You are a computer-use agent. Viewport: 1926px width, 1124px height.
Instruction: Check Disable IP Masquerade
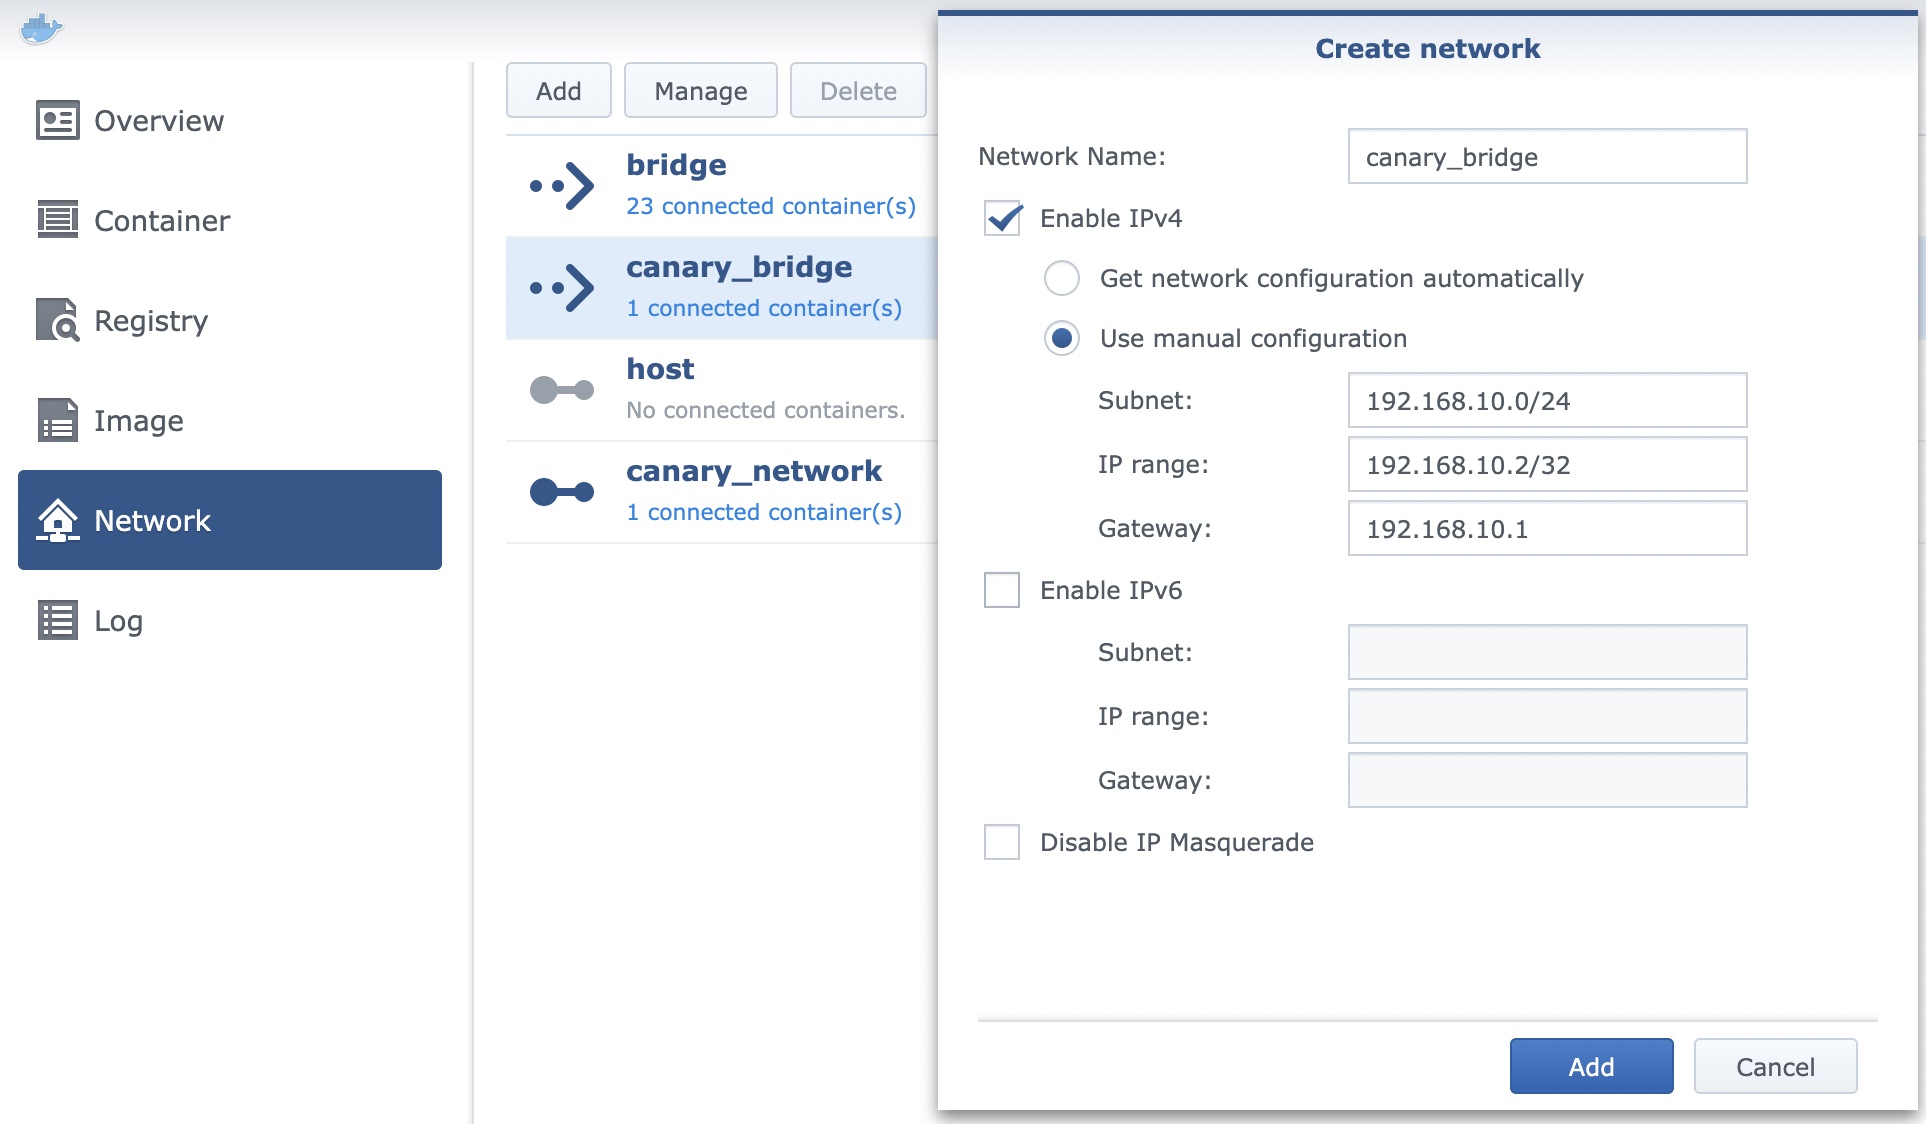(x=1002, y=842)
